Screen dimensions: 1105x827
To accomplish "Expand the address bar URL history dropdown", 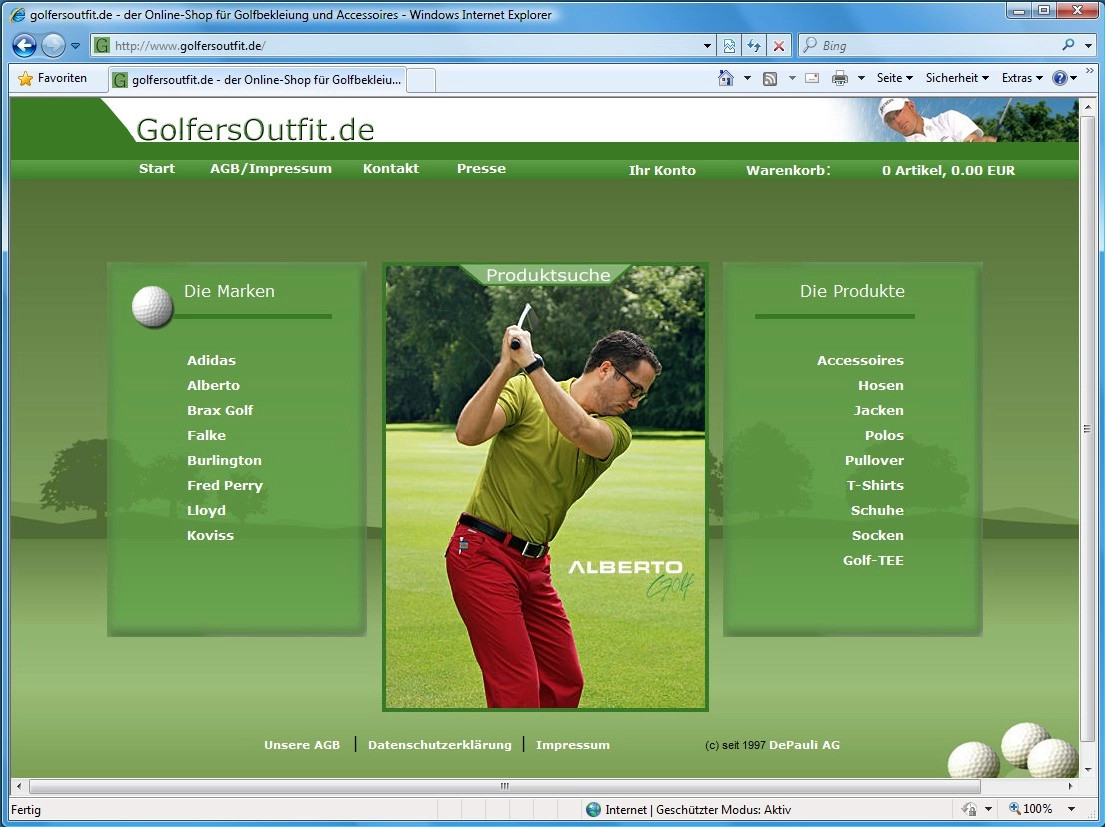I will click(707, 46).
